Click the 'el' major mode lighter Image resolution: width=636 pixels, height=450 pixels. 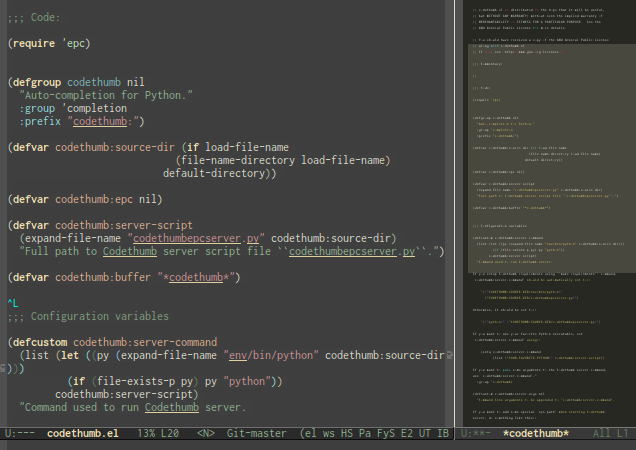point(309,433)
